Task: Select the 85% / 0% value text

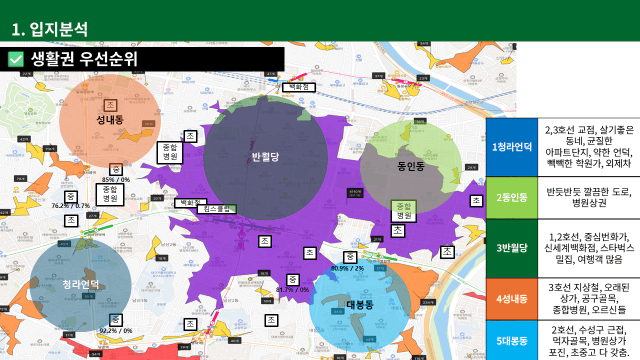Action: [x=116, y=180]
